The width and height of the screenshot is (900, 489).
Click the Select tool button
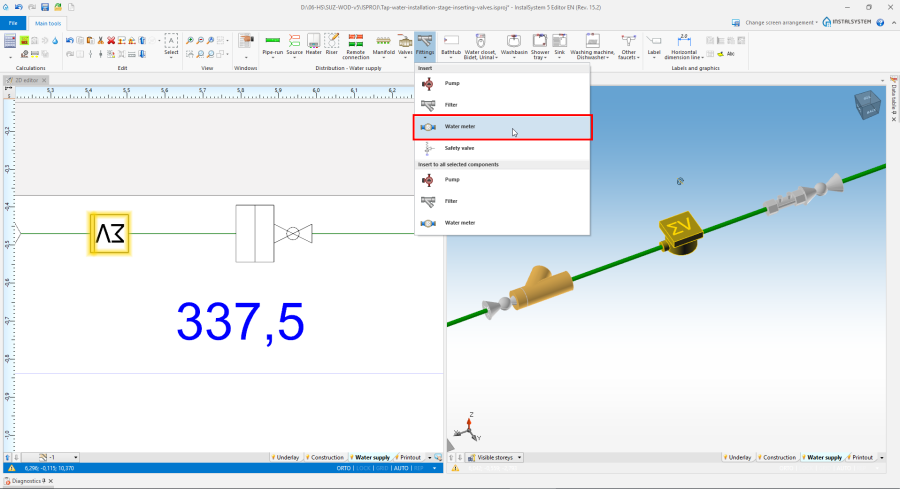click(x=171, y=45)
